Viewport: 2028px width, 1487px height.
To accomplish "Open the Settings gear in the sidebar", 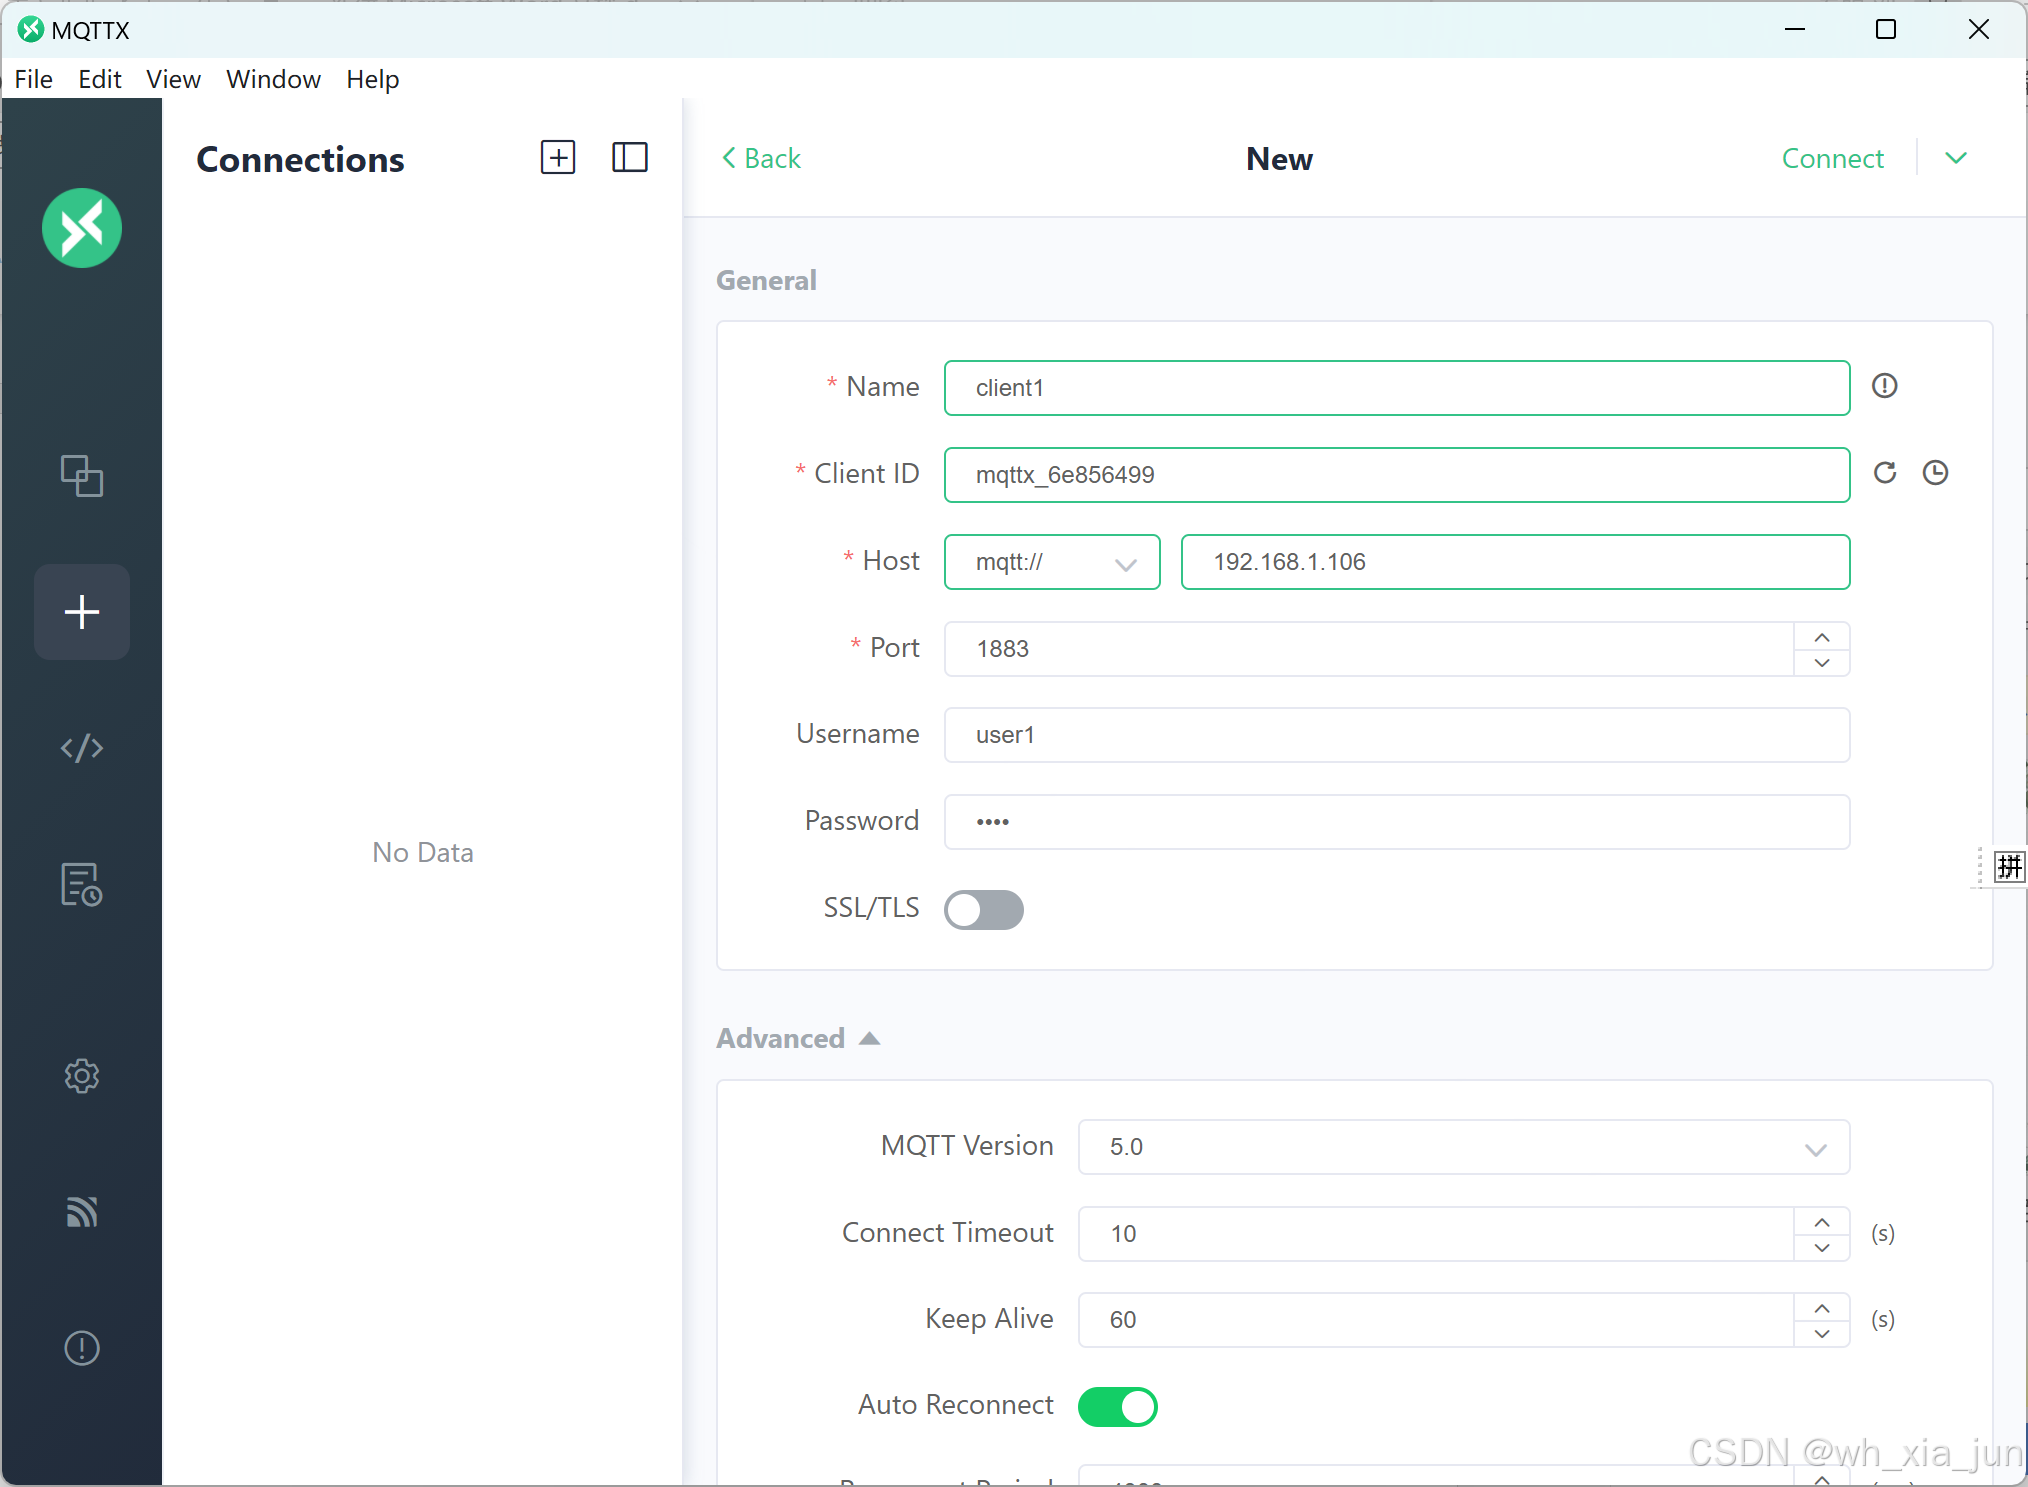I will click(x=81, y=1076).
